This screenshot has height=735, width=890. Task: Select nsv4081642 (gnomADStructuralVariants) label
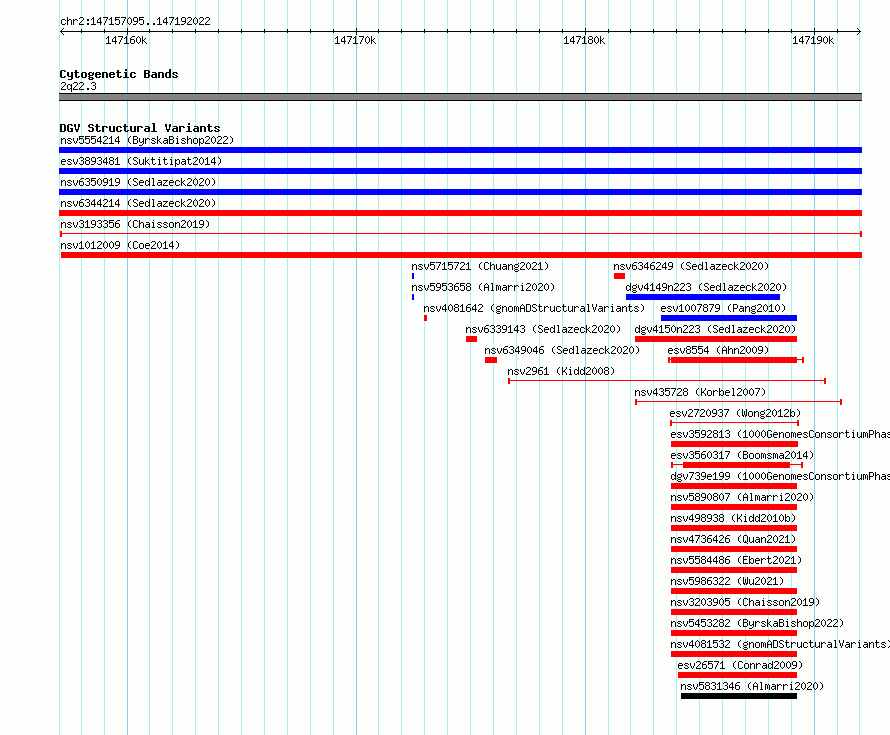coord(534,308)
